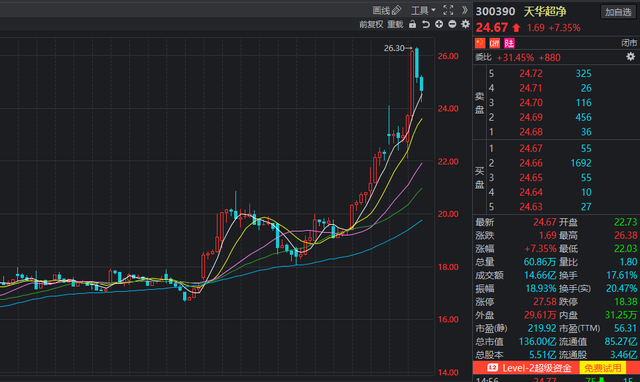Click 免费试用 free trial button
This screenshot has height=382, width=640.
coord(602,368)
